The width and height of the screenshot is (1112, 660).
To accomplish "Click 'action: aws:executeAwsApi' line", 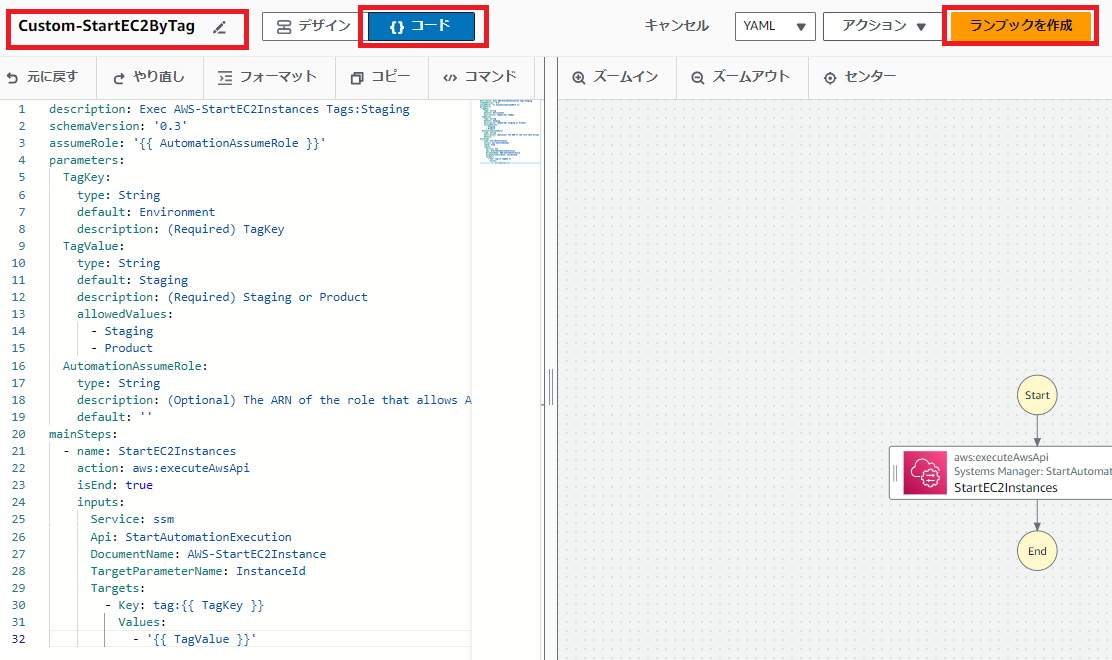I will (x=163, y=468).
